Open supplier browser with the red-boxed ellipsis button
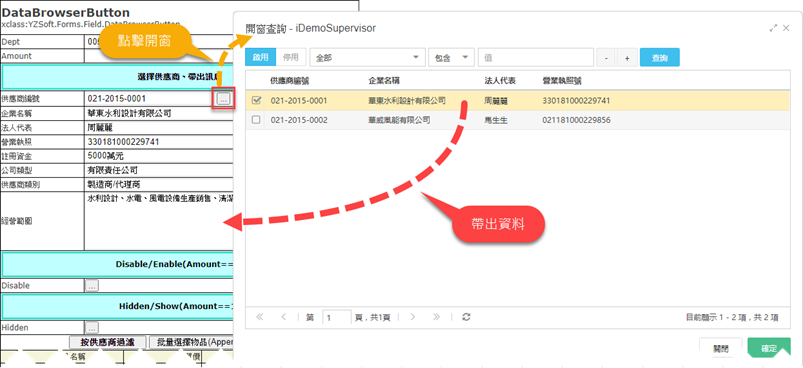Image resolution: width=803 pixels, height=368 pixels. (223, 99)
